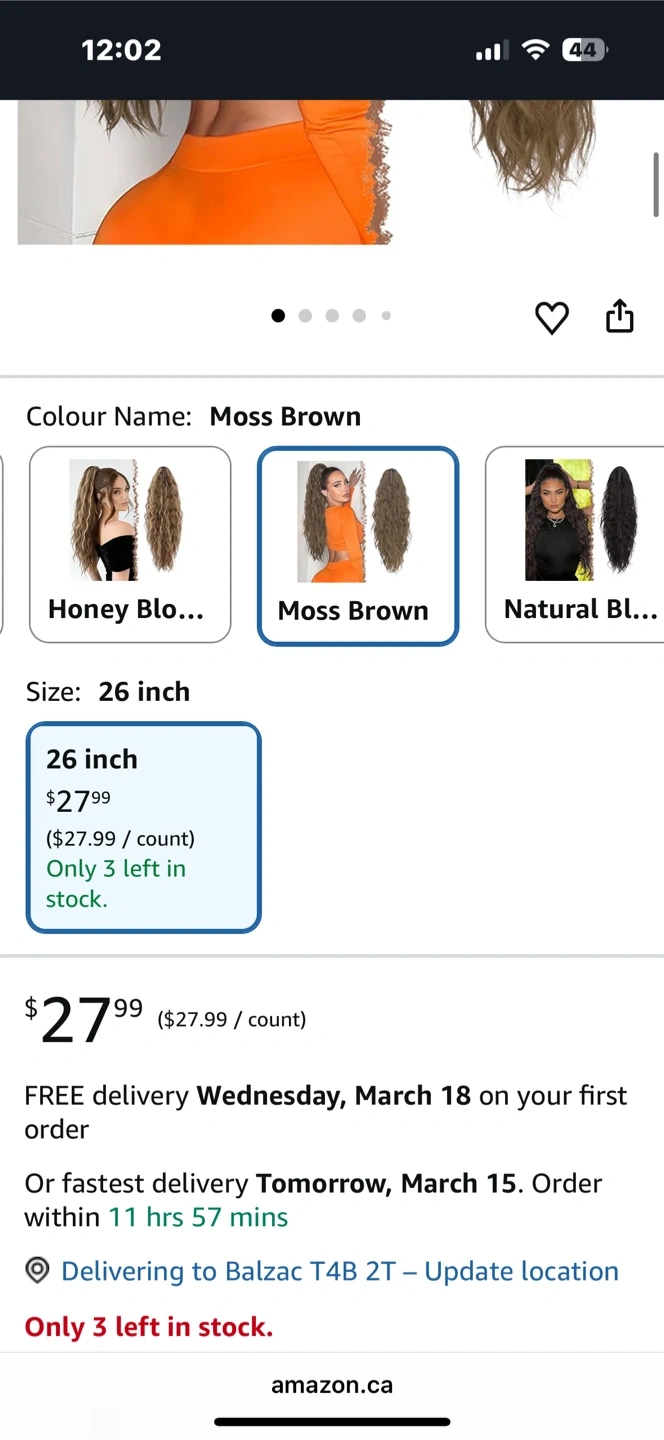Select the Moss Brown colour option
The width and height of the screenshot is (664, 1440).
pos(358,546)
